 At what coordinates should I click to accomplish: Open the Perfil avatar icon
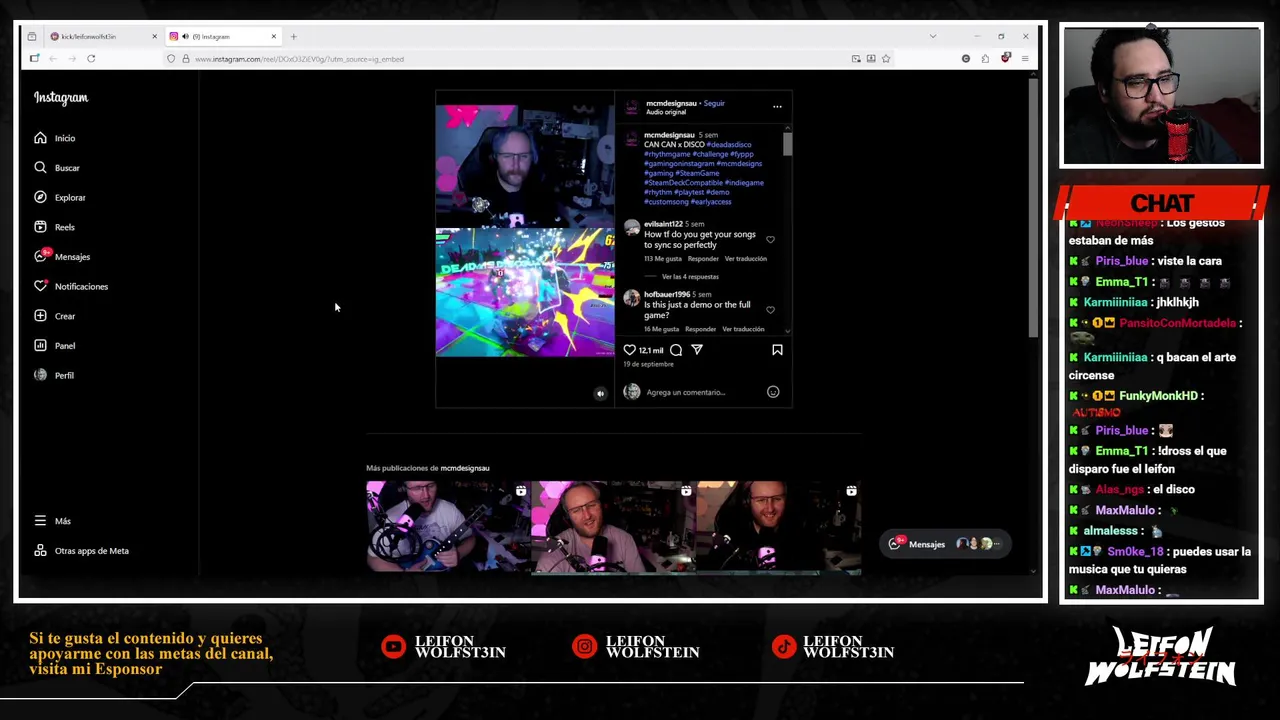click(40, 375)
